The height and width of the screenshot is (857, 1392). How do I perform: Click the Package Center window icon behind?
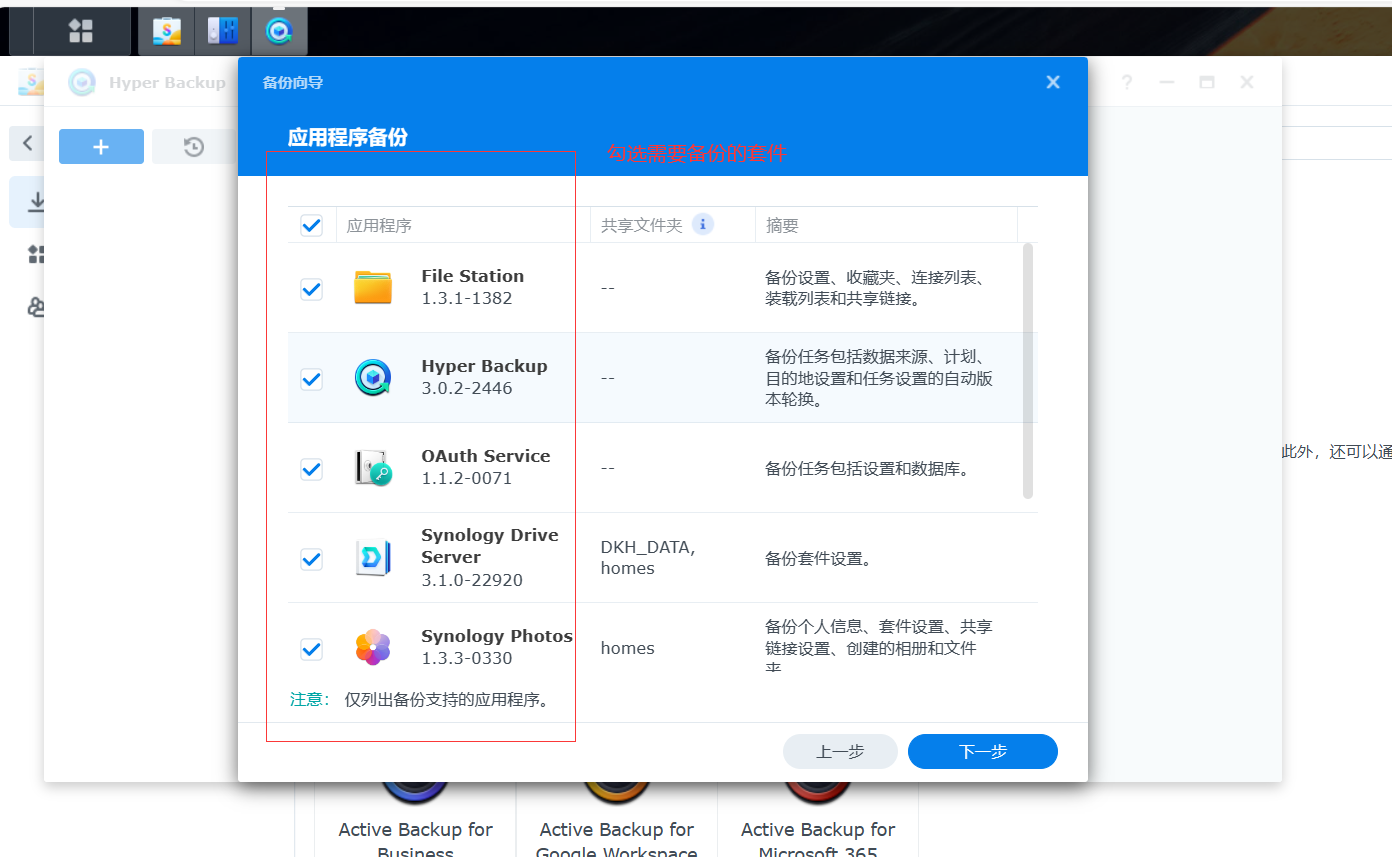(x=31, y=82)
